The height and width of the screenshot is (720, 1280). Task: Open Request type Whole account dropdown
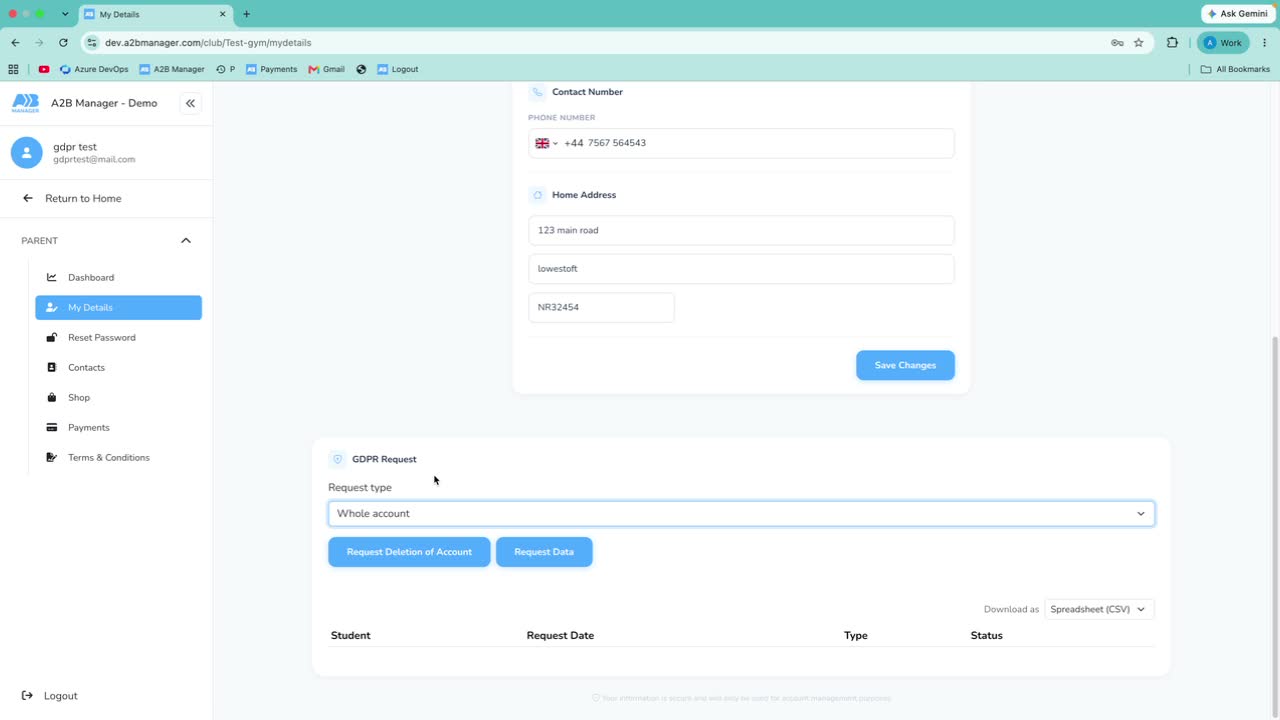(741, 513)
